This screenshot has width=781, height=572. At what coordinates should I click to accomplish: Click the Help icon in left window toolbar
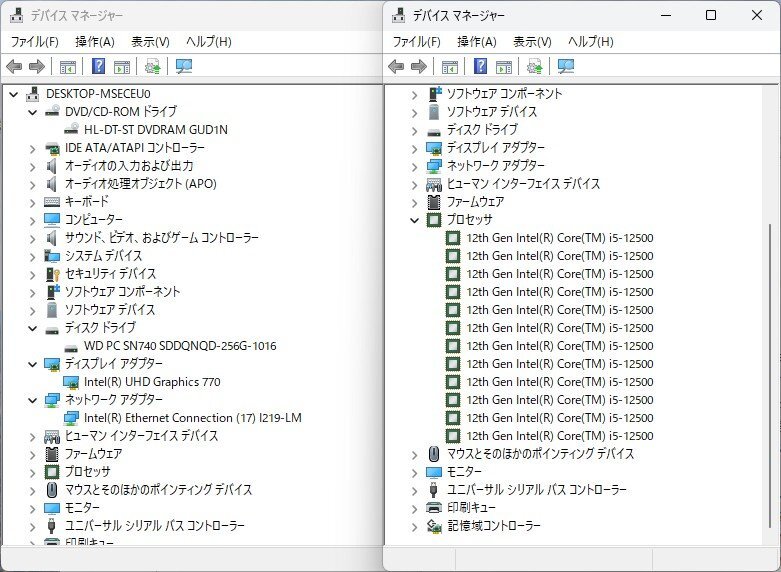tap(99, 66)
